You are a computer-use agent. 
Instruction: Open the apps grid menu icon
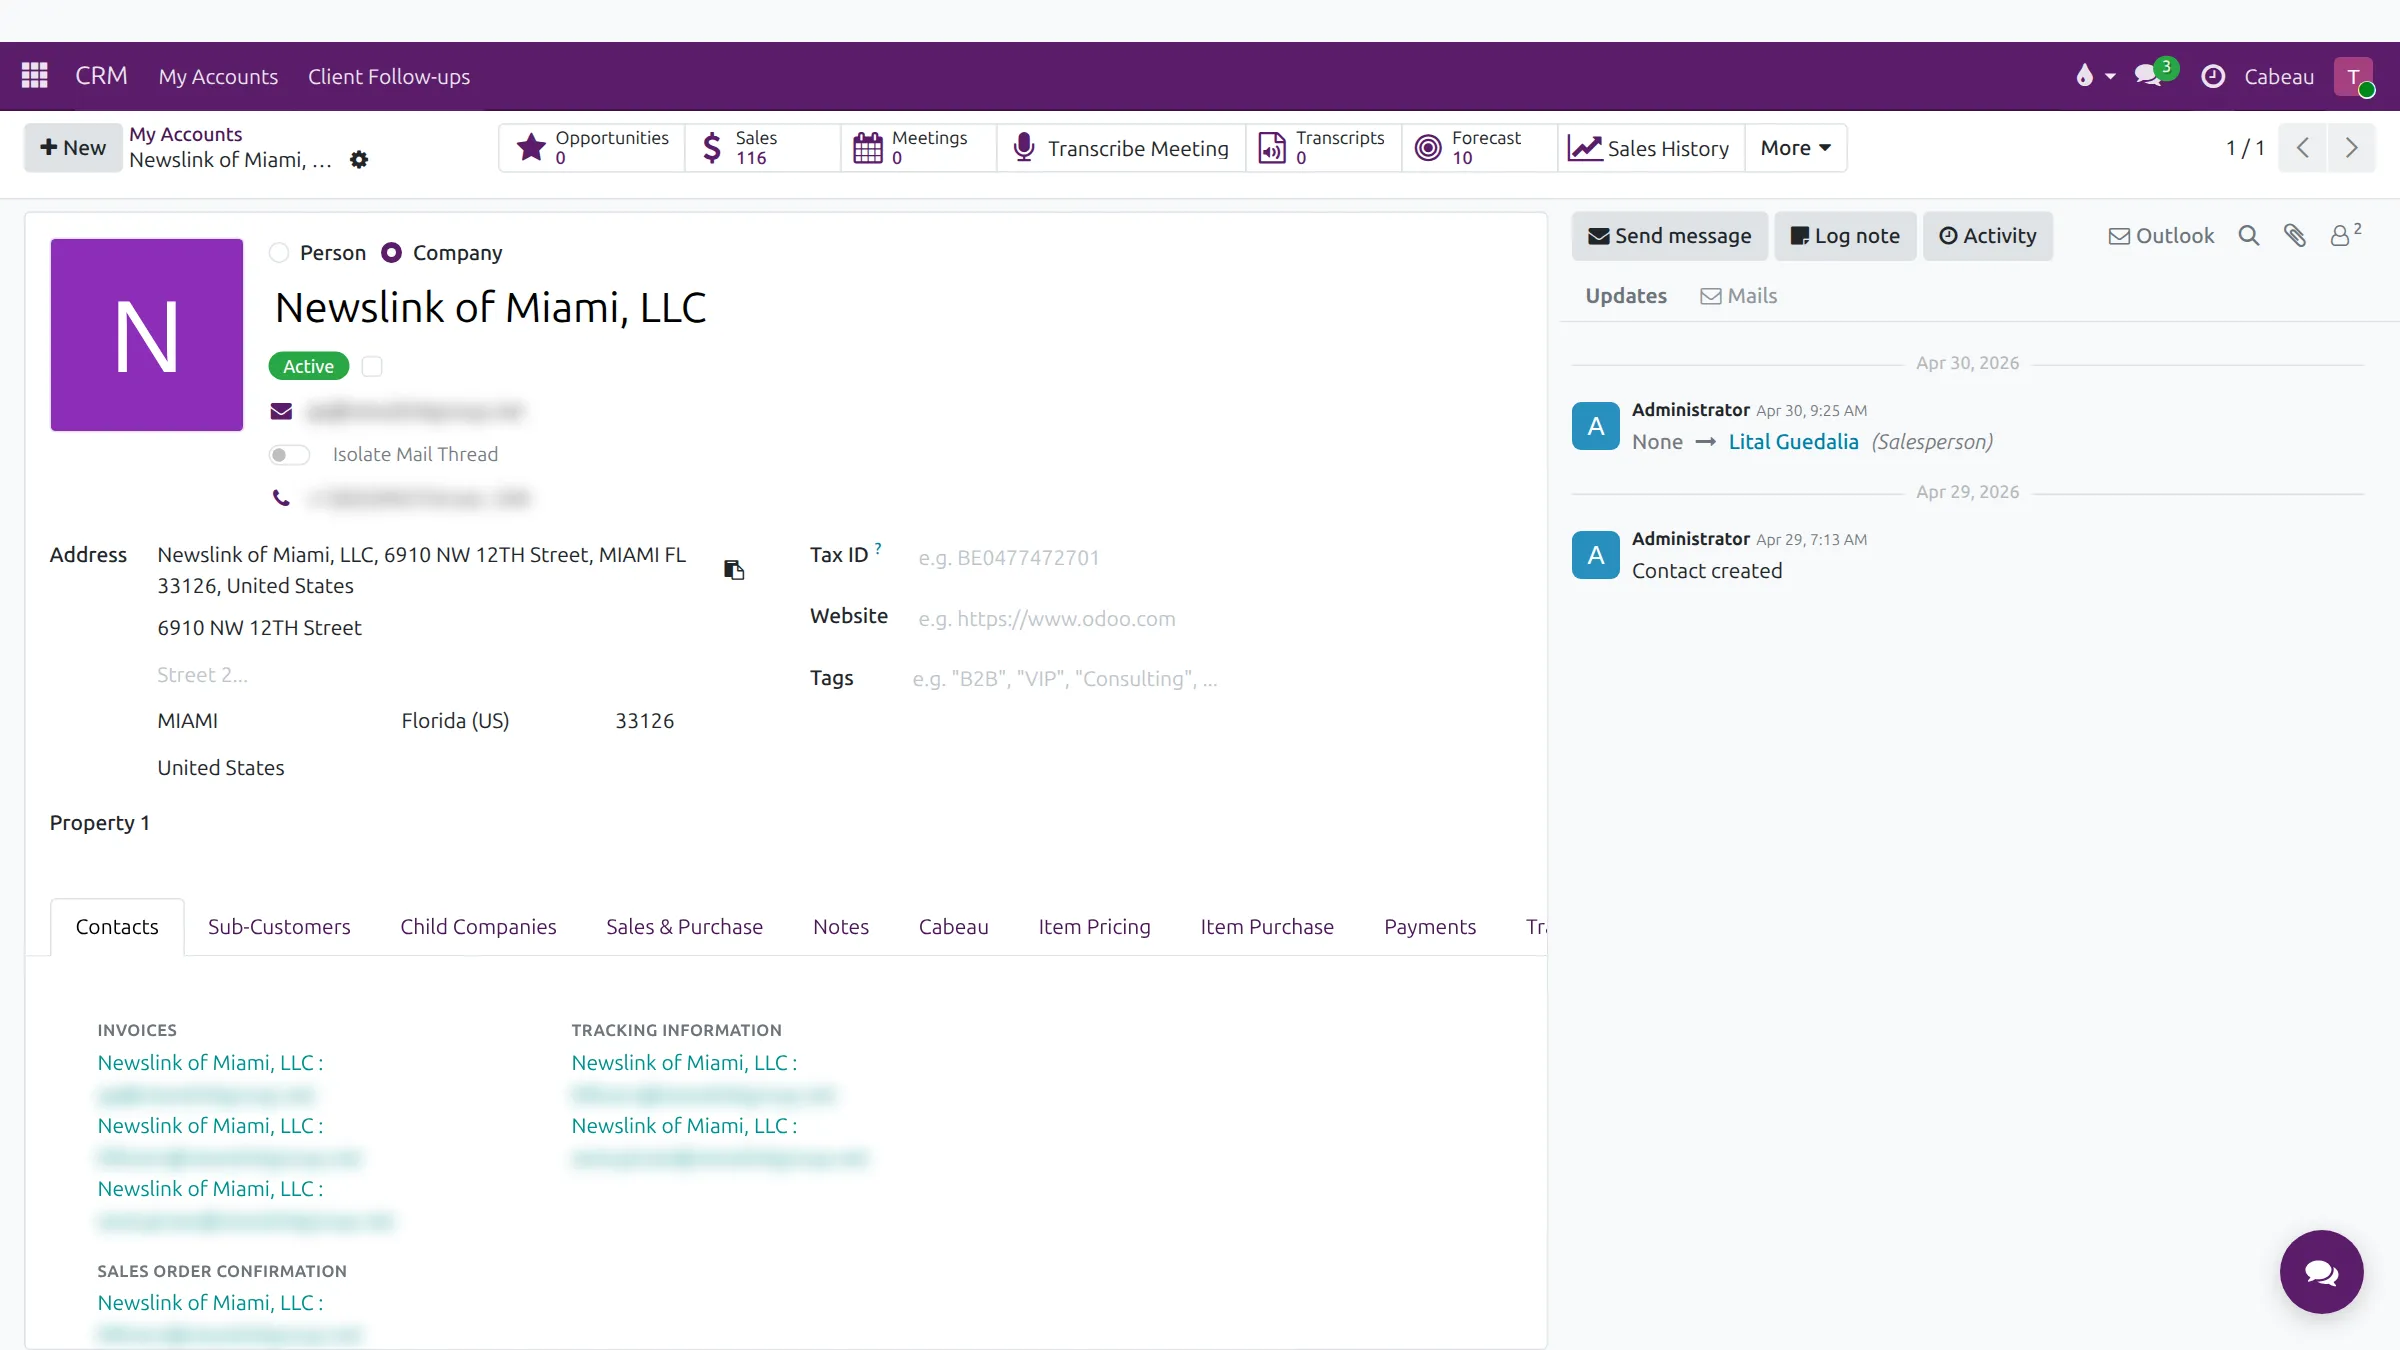click(35, 76)
